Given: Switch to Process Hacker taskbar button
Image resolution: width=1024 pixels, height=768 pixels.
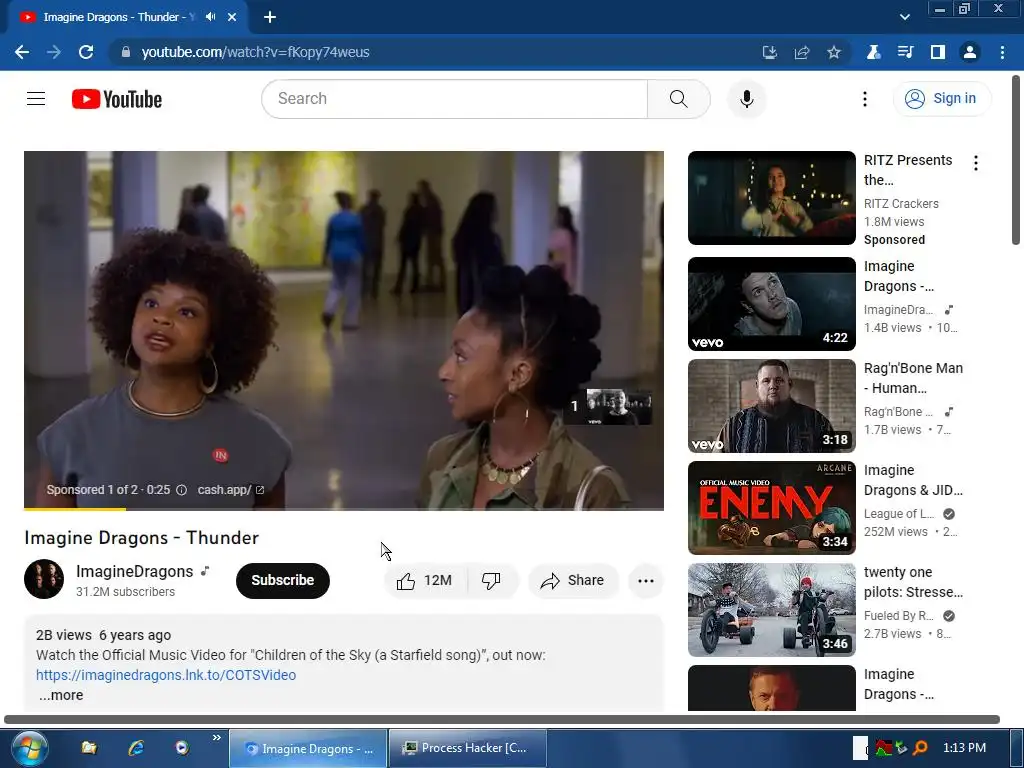Looking at the screenshot, I should coord(468,748).
